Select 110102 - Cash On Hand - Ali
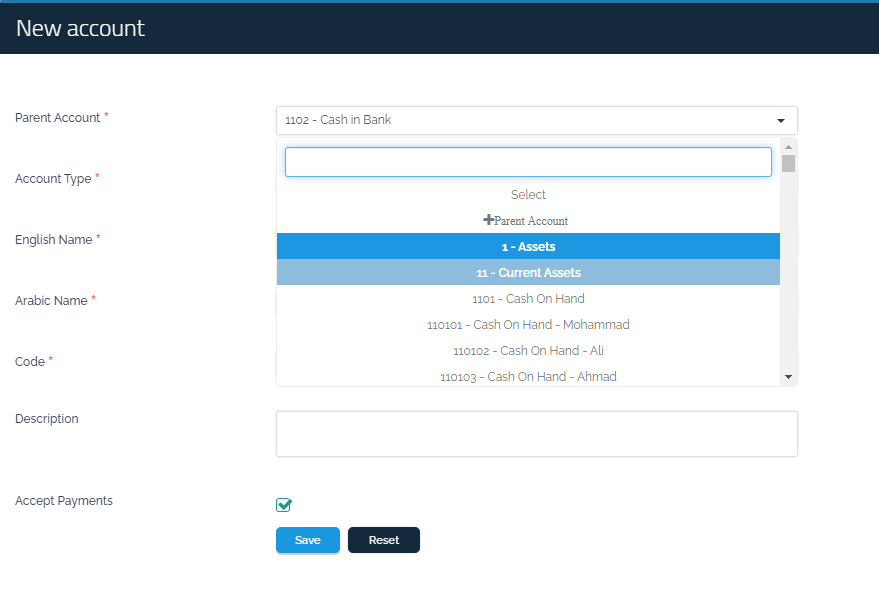The image size is (879, 602). tap(528, 351)
